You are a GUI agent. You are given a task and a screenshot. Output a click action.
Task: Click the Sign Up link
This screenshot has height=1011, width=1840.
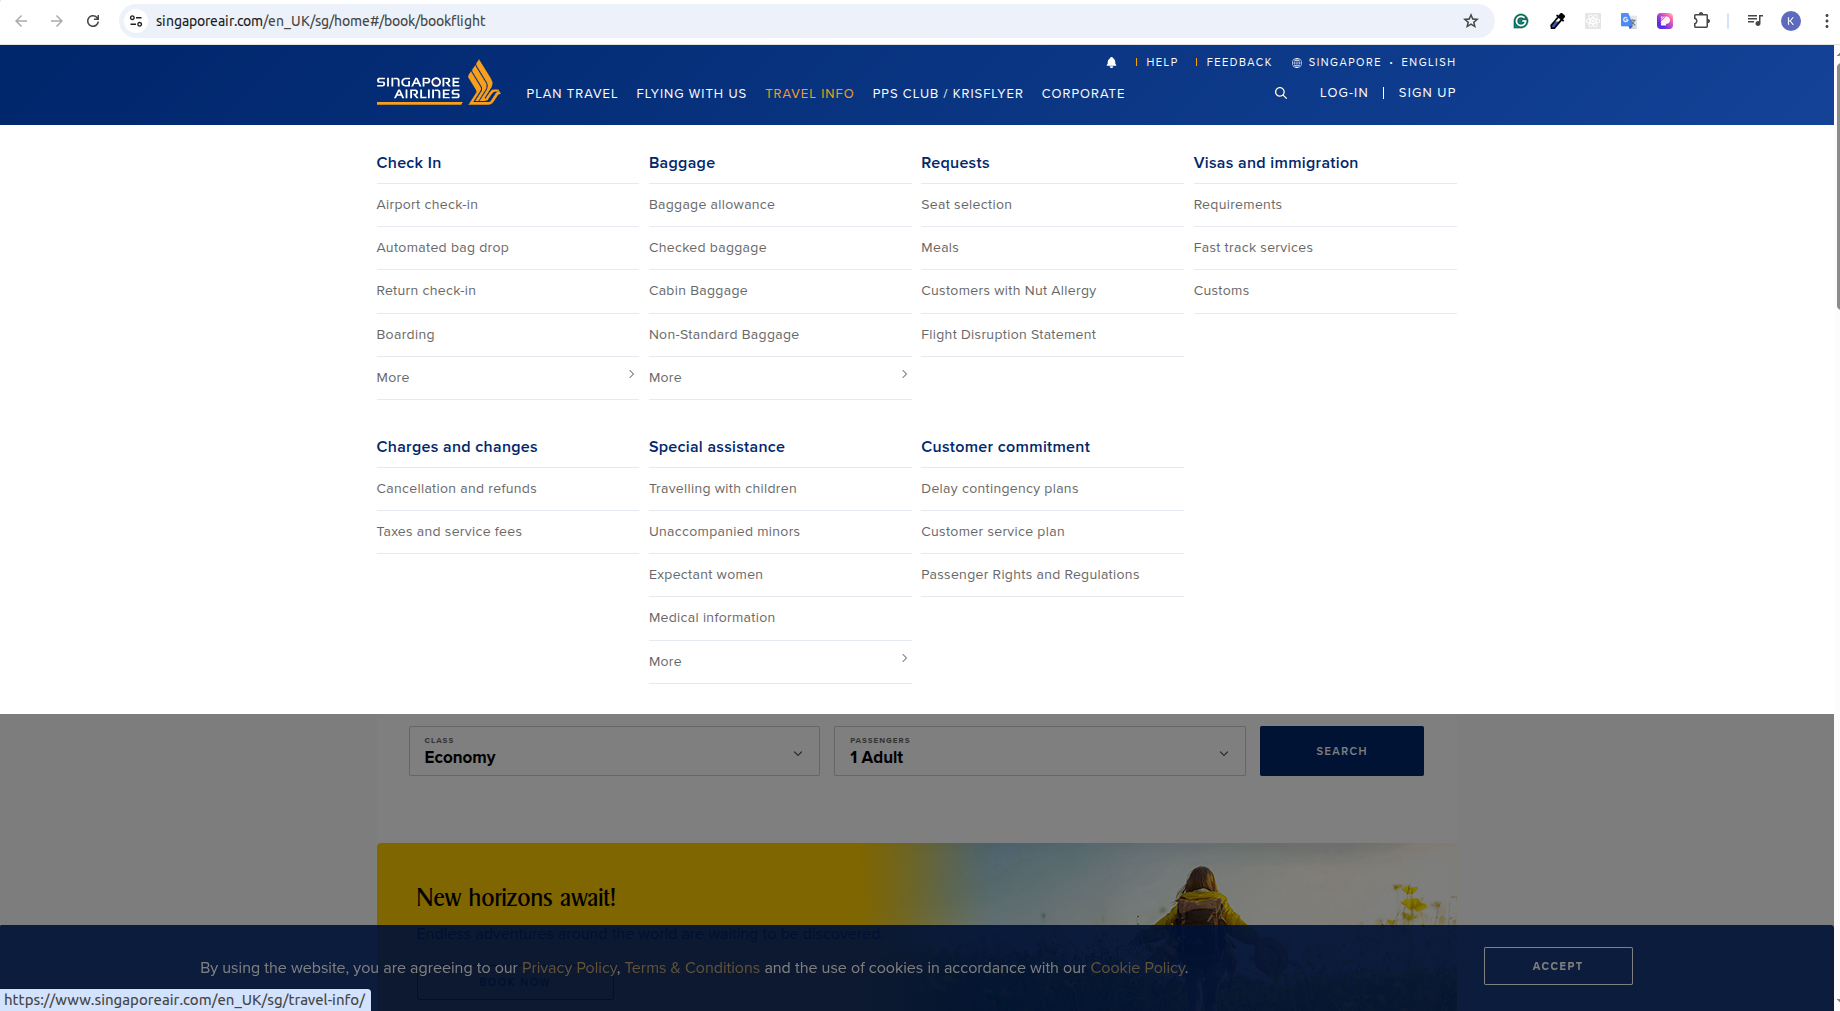[1427, 93]
